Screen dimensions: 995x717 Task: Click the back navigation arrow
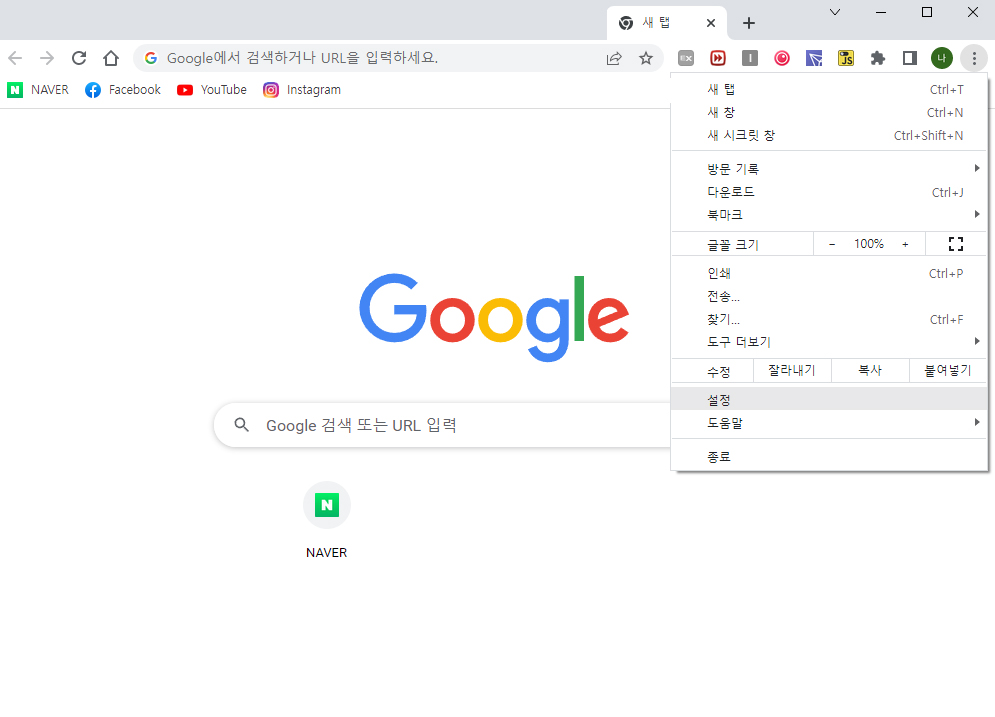[16, 57]
